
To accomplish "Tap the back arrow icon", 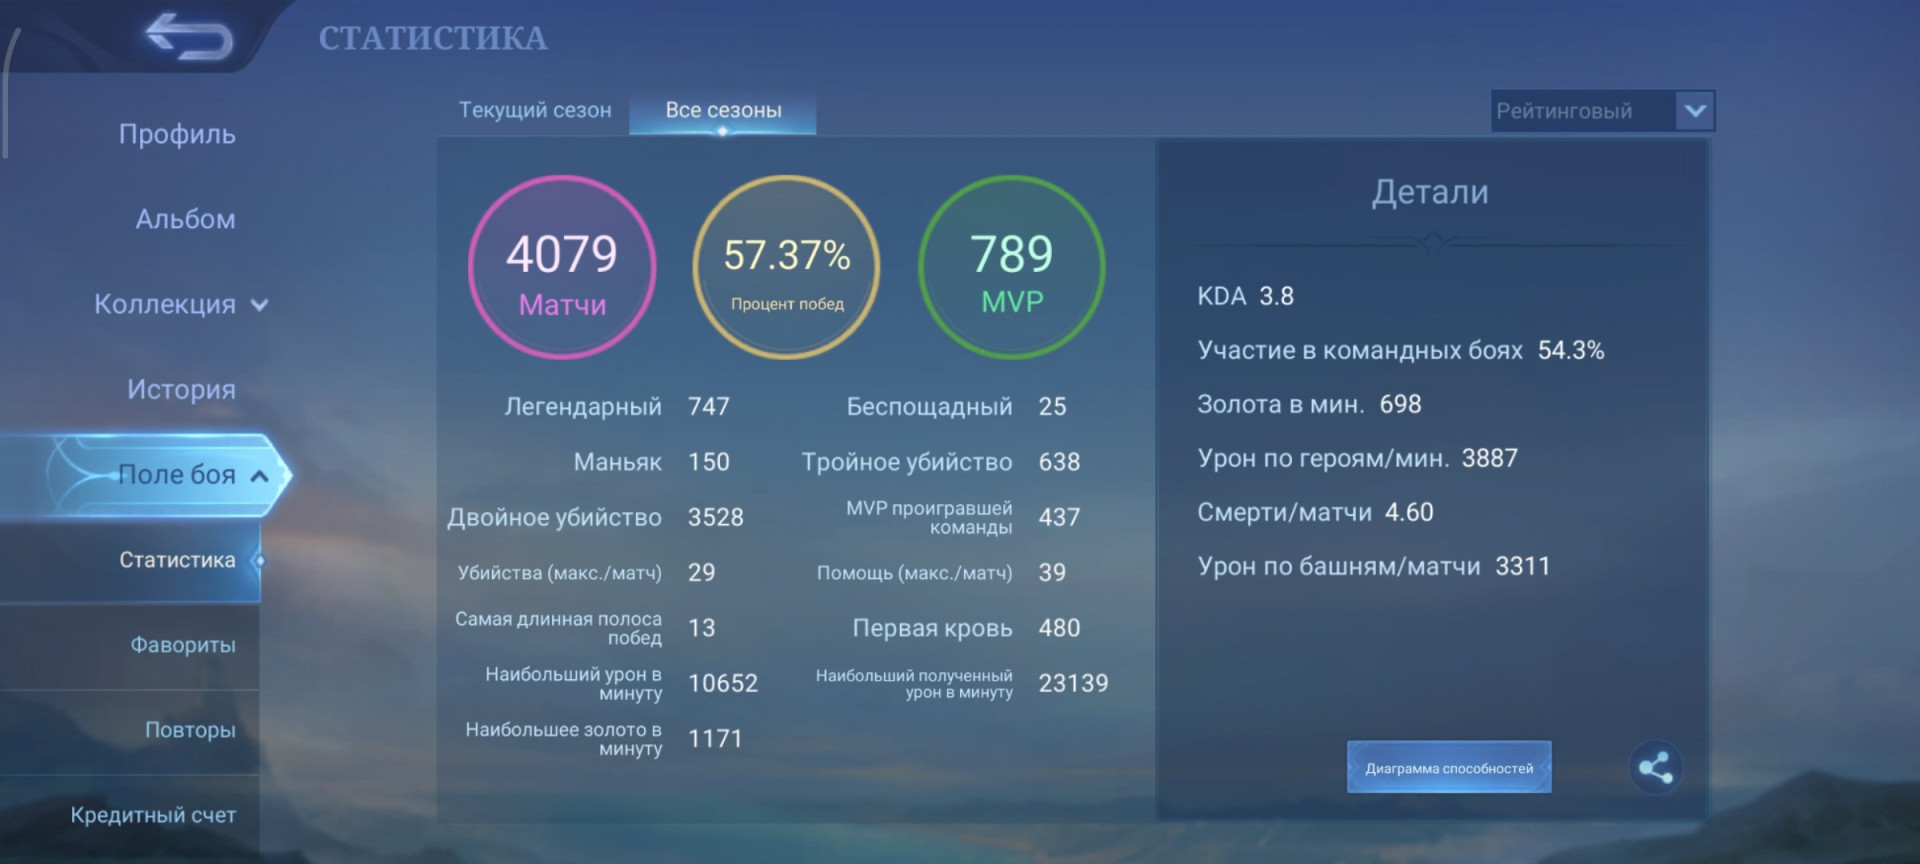I will click(x=189, y=37).
